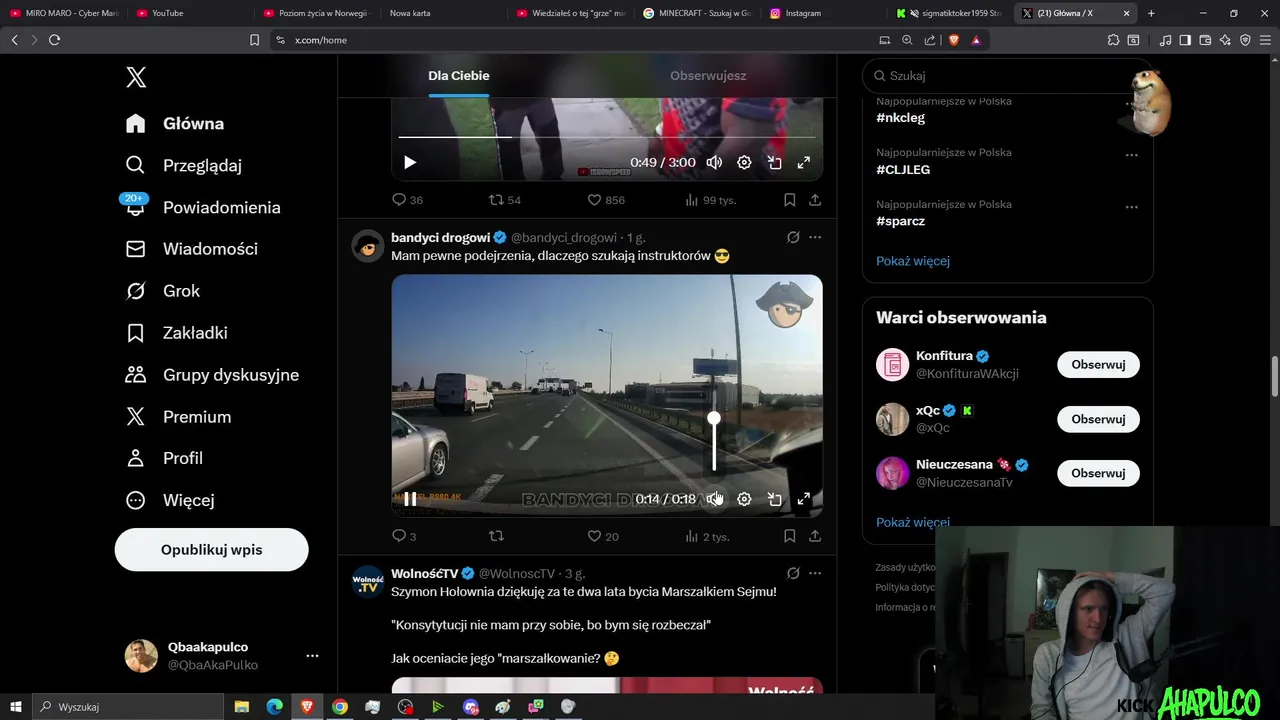Open Grok explain icon on WolnośćTV post

(793, 574)
